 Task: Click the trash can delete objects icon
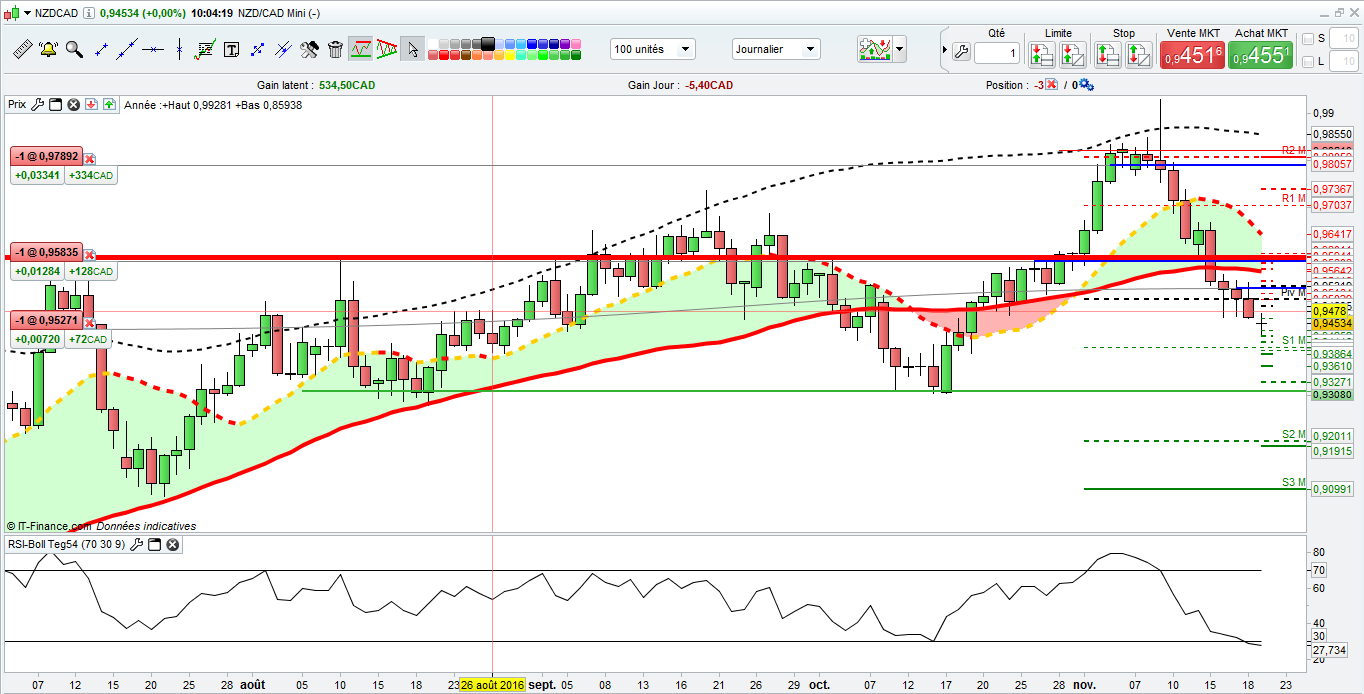(x=335, y=49)
